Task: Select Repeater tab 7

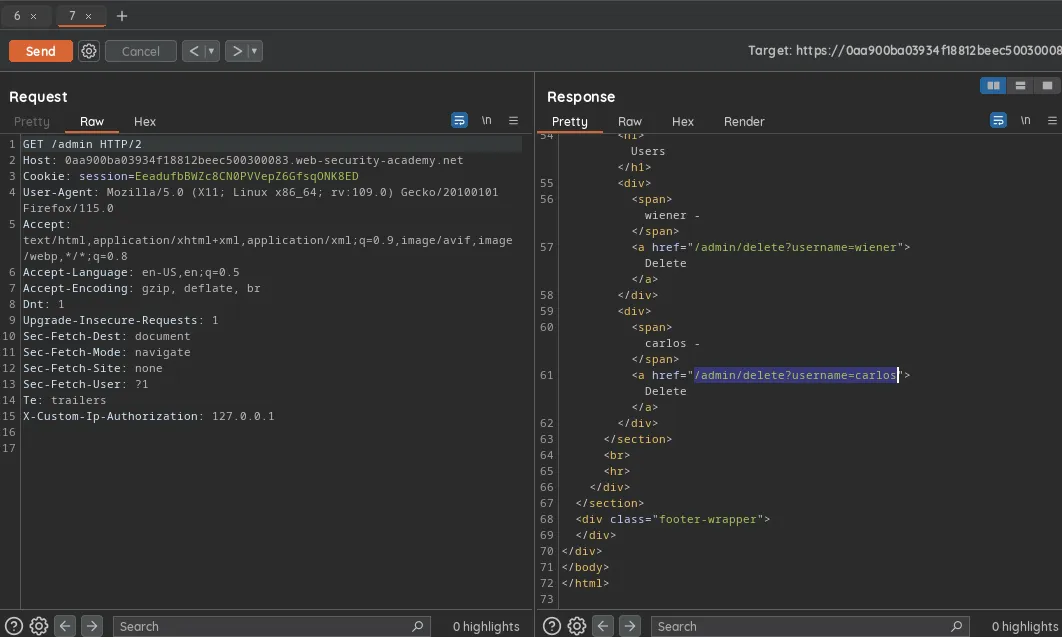Action: [72, 16]
